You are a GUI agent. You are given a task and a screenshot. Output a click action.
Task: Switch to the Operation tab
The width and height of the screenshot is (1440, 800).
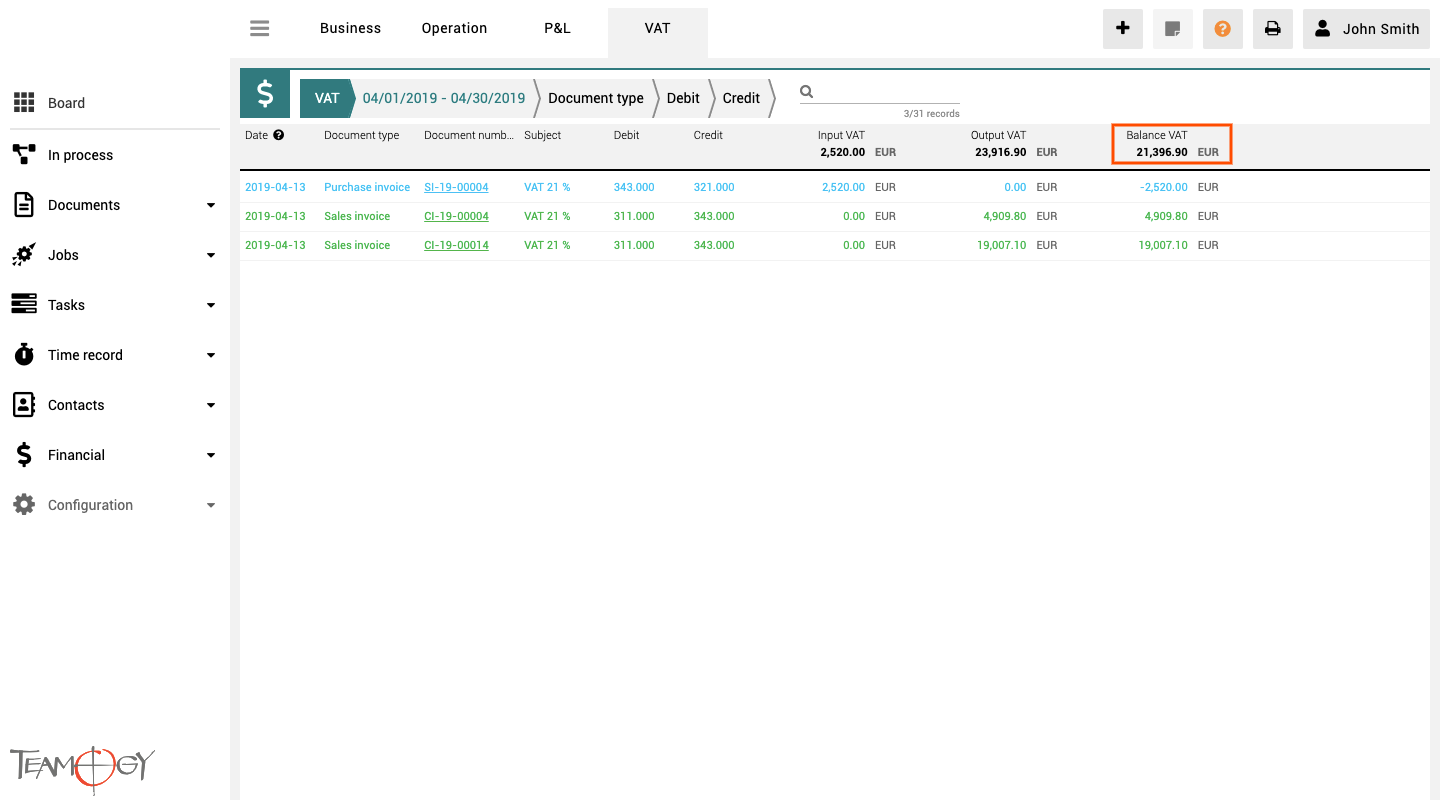[454, 28]
